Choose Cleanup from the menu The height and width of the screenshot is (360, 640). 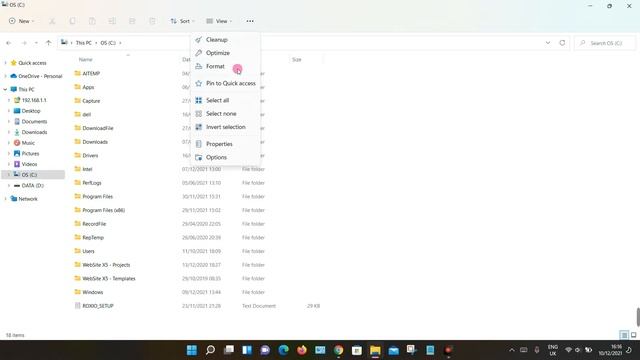(225, 40)
